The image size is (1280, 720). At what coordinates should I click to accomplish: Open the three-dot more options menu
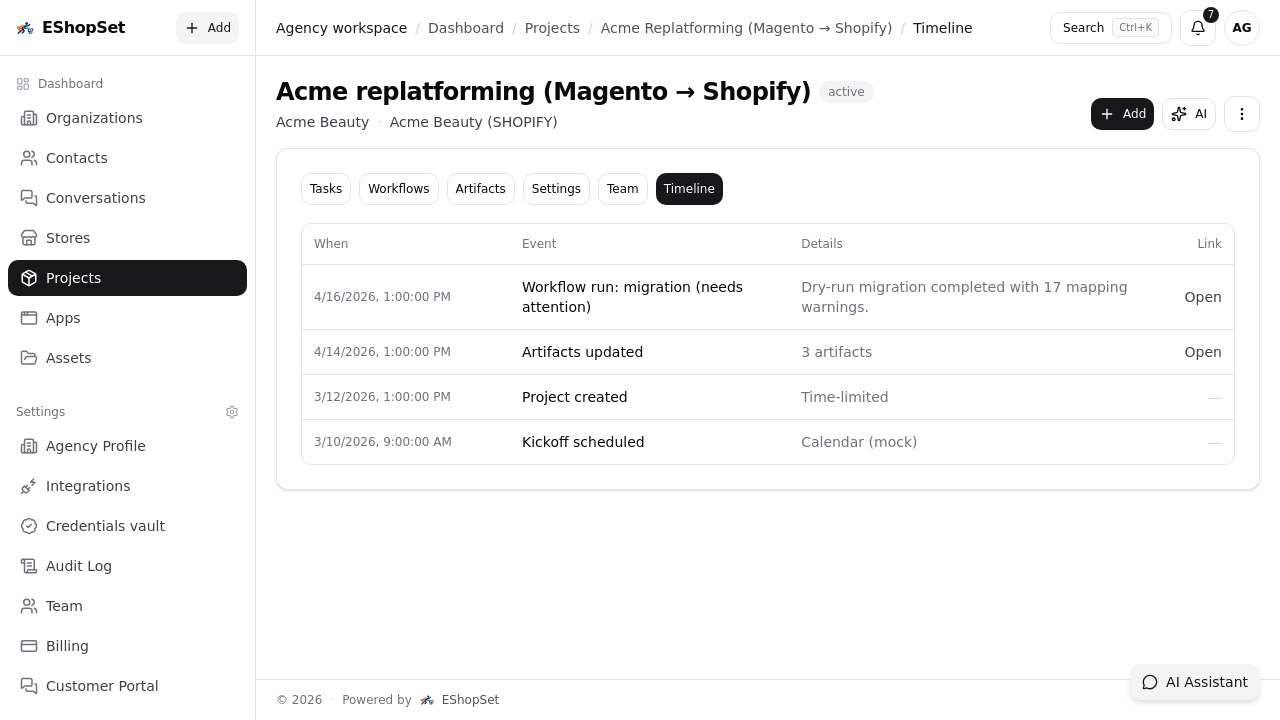1241,114
